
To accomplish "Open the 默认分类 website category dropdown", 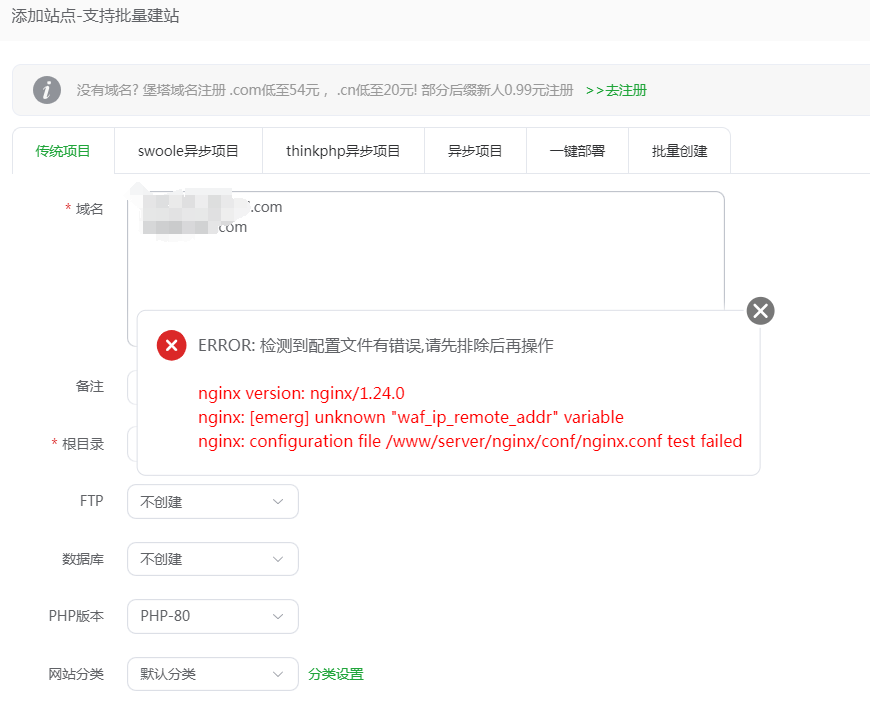I will (212, 674).
